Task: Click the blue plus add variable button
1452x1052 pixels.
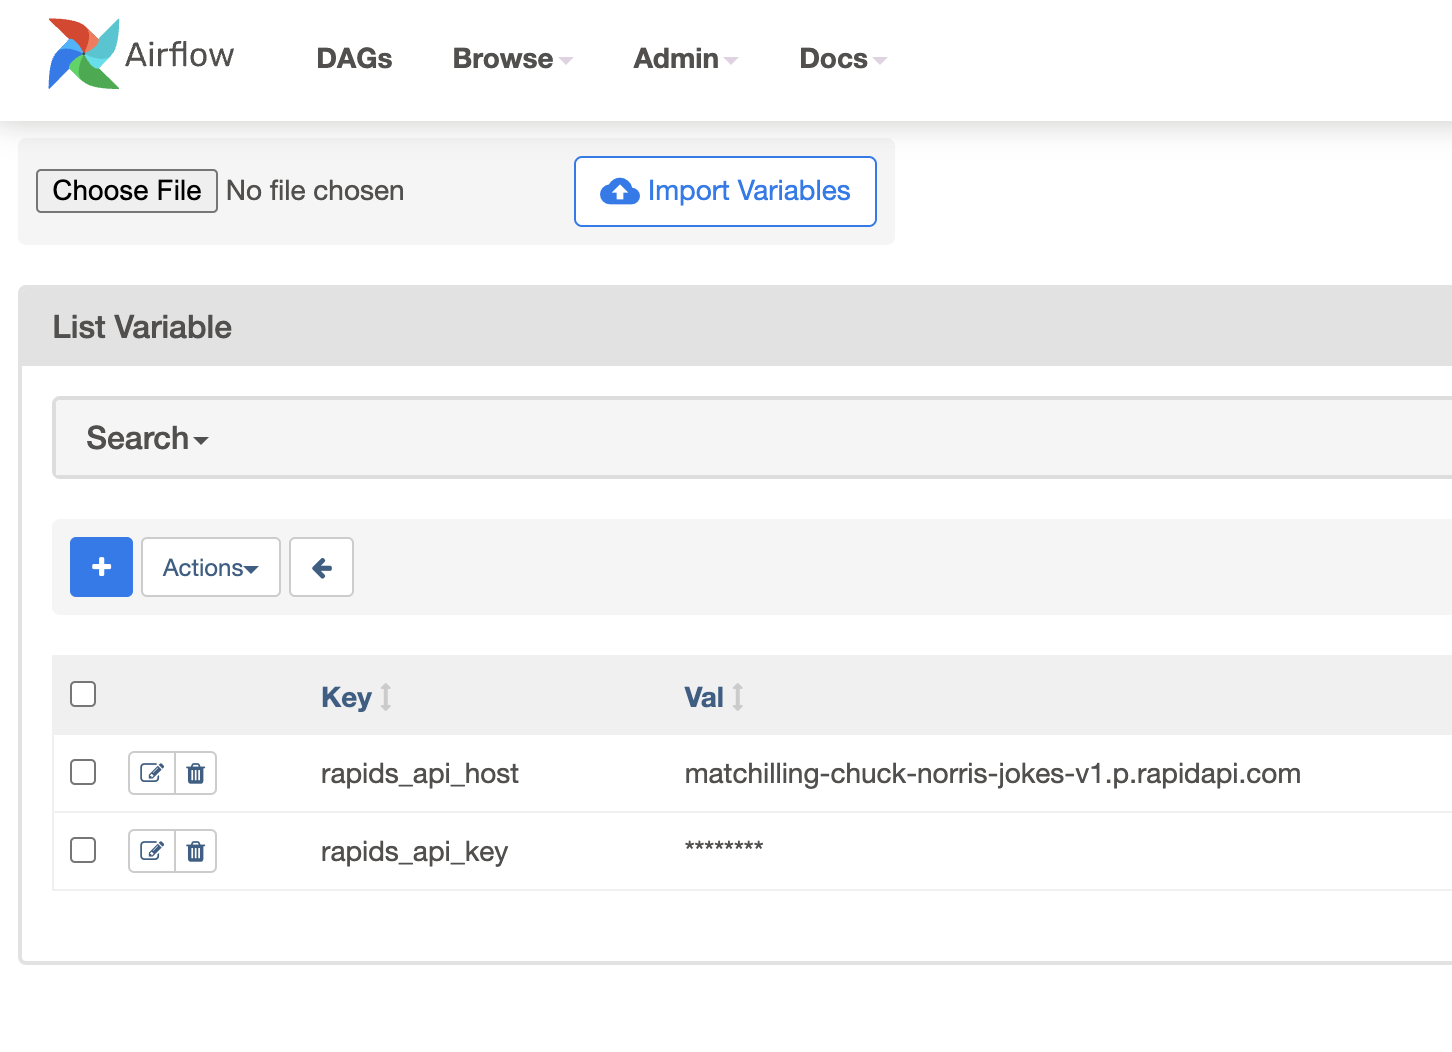Action: pos(101,567)
